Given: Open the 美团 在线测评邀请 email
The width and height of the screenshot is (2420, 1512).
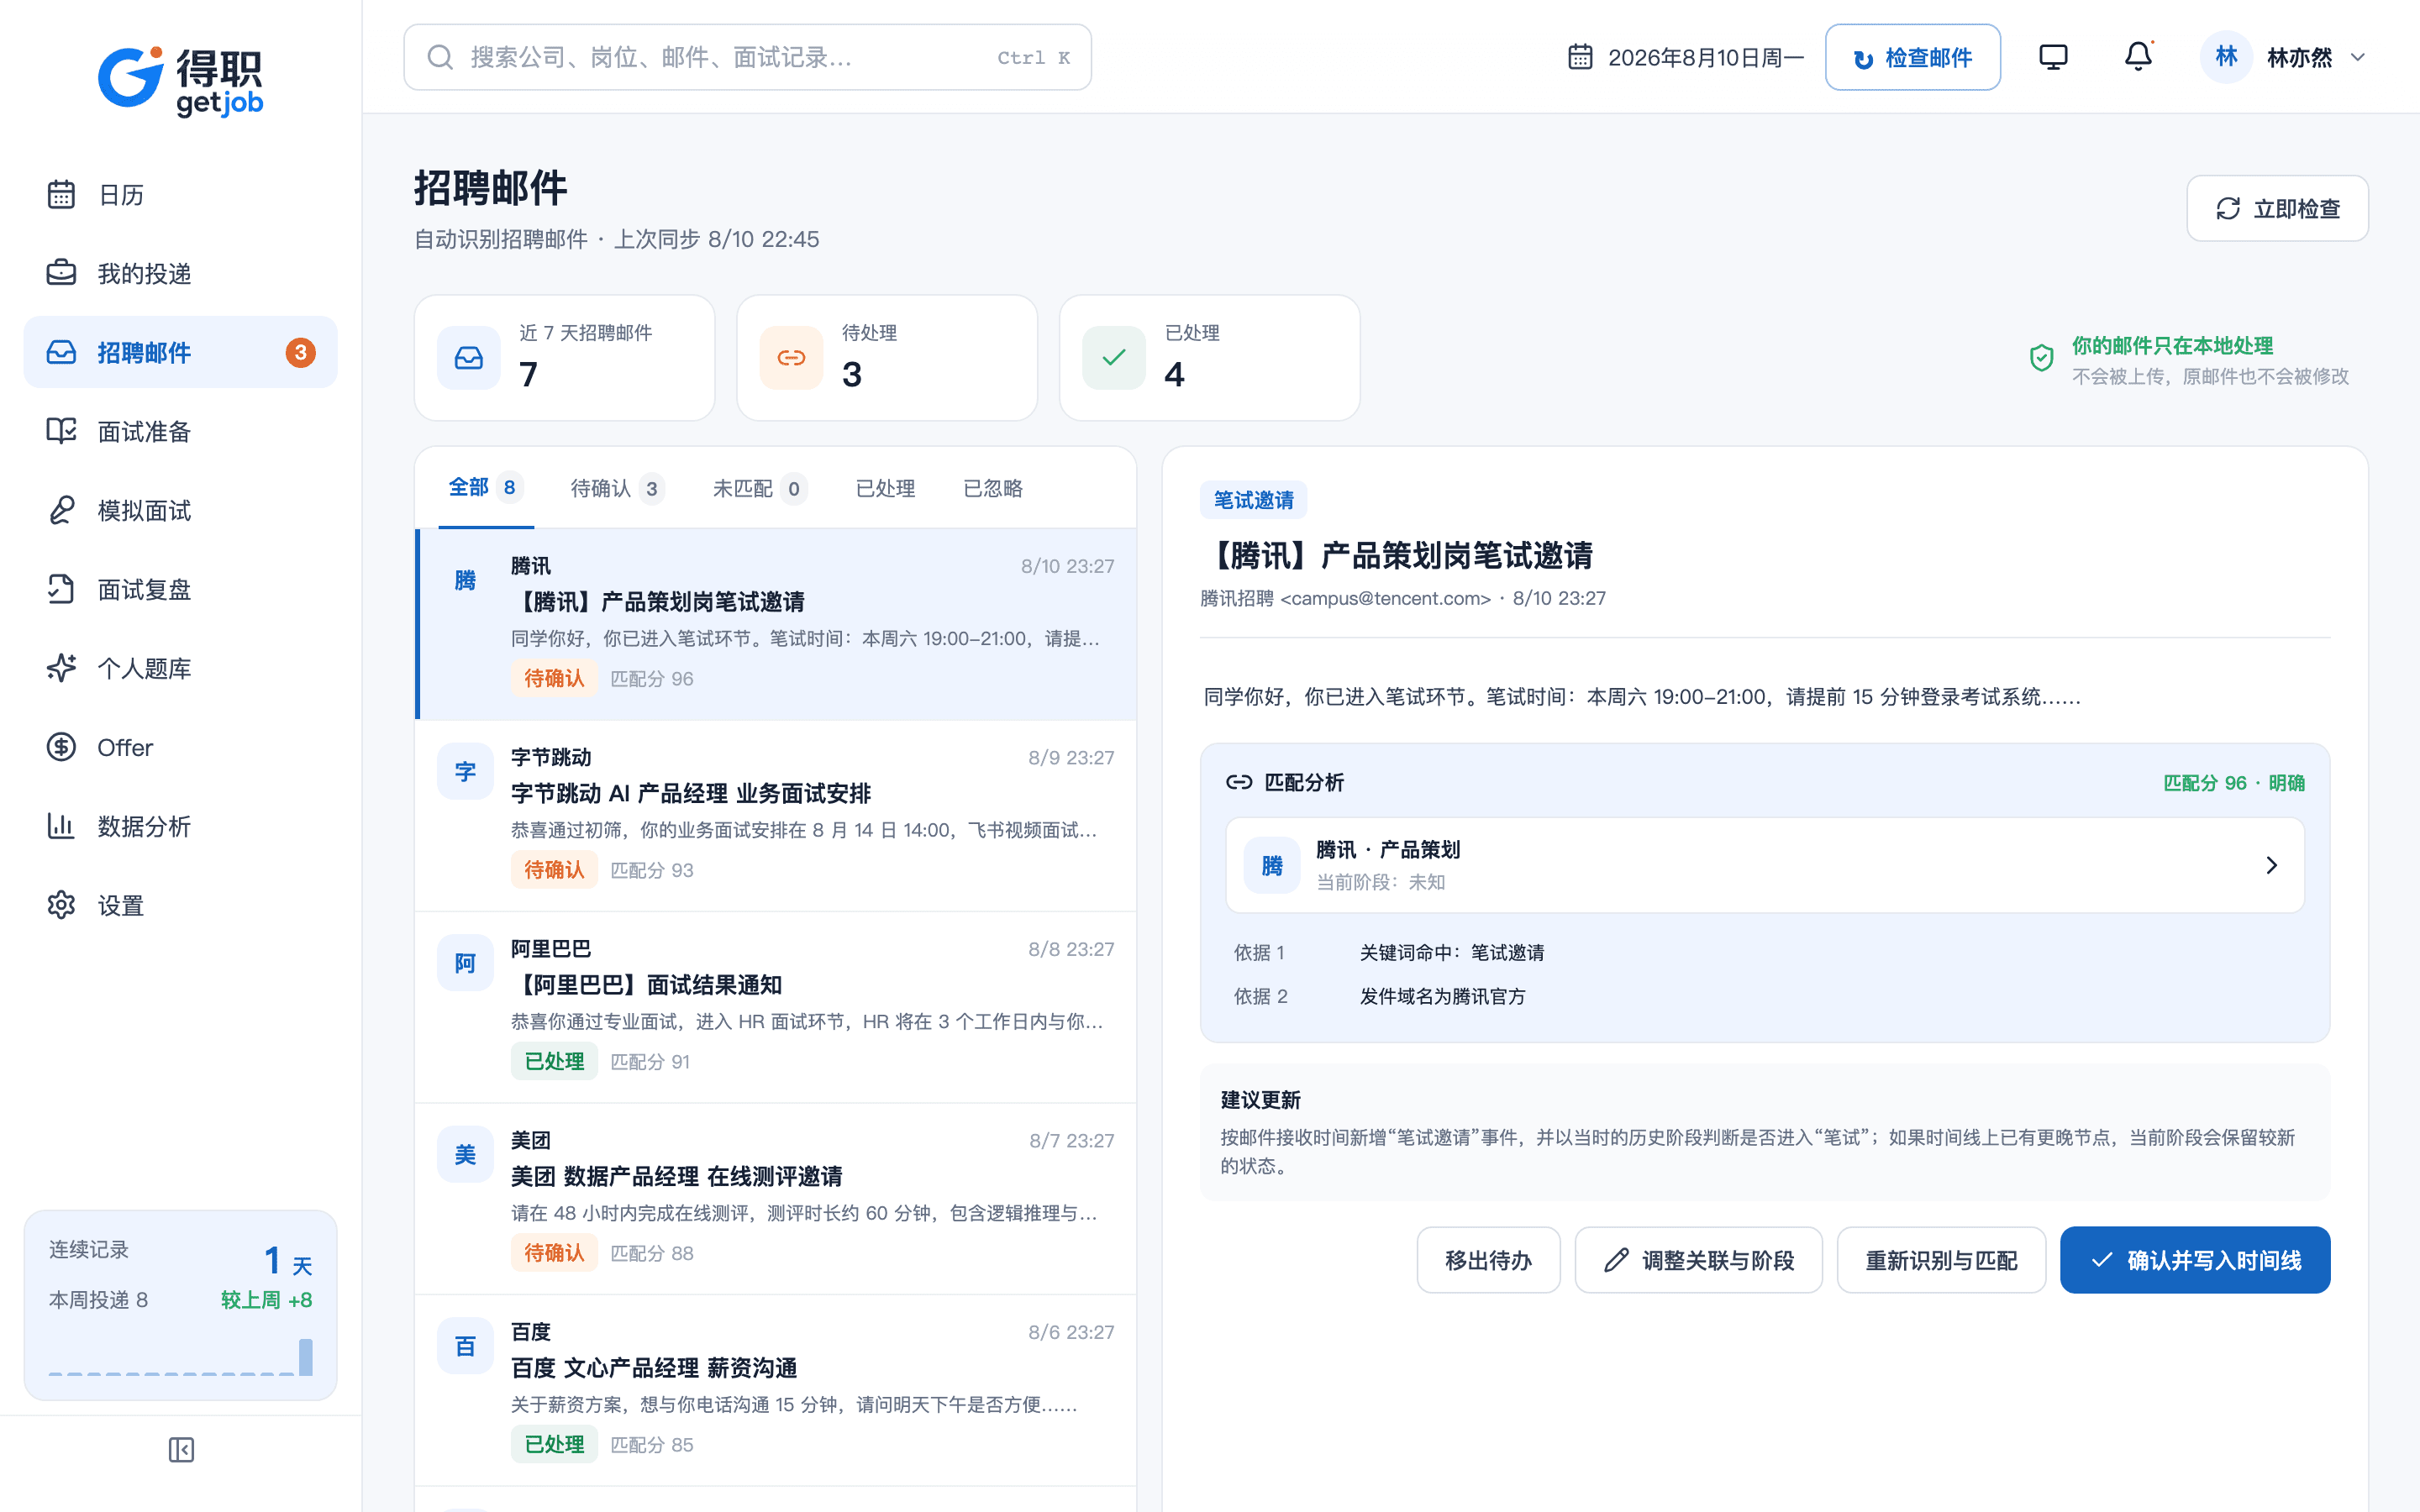Looking at the screenshot, I should (776, 1198).
